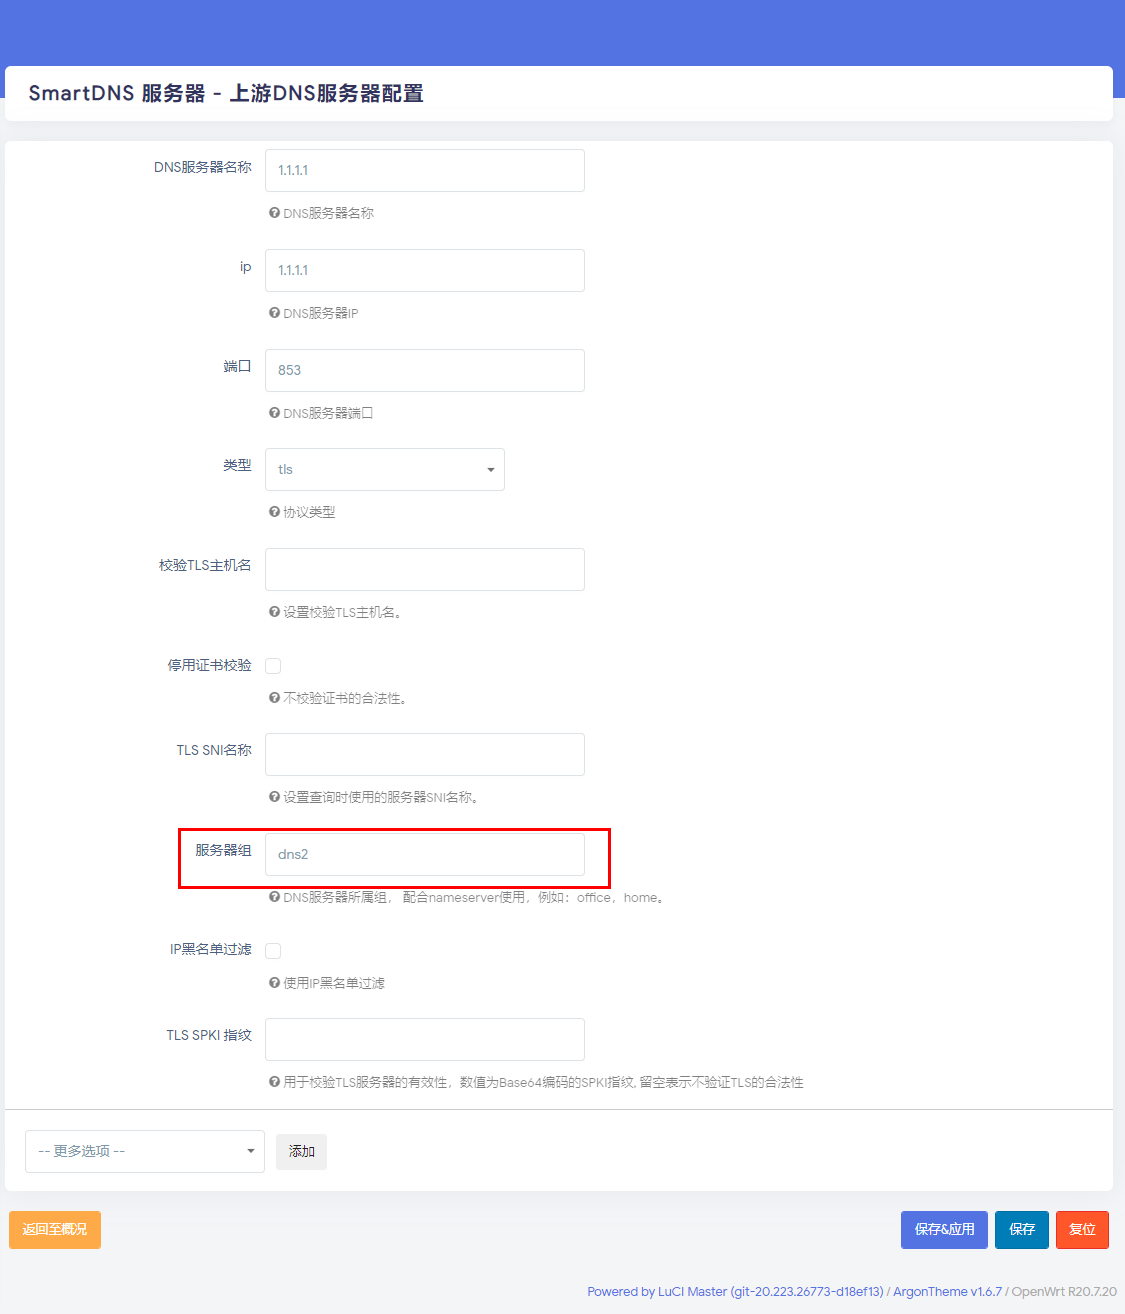Image resolution: width=1125 pixels, height=1314 pixels.
Task: Open the ArgonTheme v1.6.7 footer link
Action: point(947,1292)
